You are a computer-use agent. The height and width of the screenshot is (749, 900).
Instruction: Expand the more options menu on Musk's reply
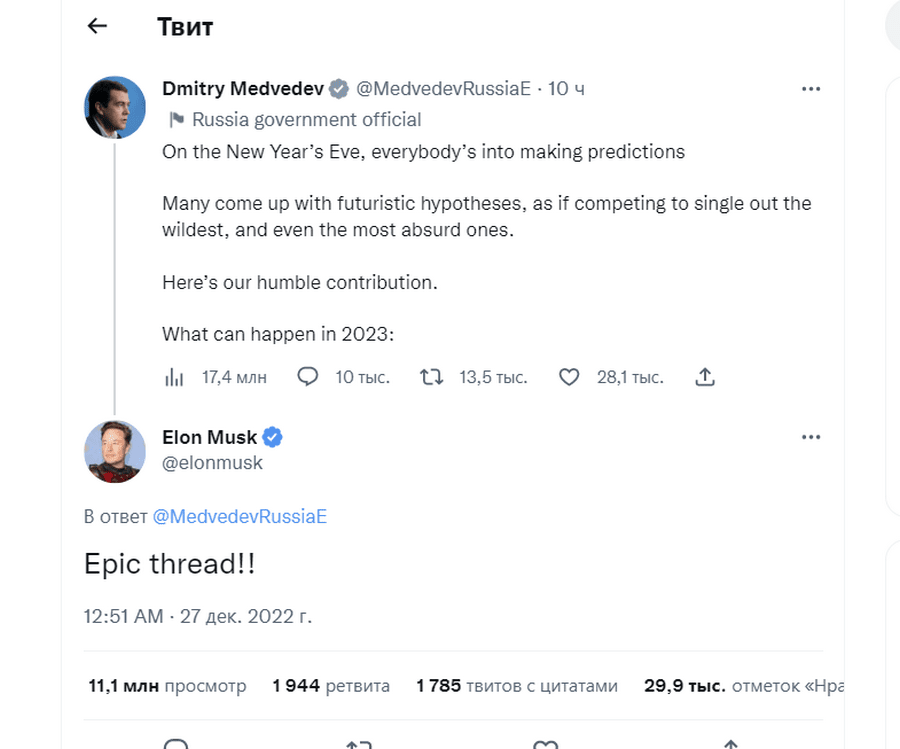[x=811, y=437]
